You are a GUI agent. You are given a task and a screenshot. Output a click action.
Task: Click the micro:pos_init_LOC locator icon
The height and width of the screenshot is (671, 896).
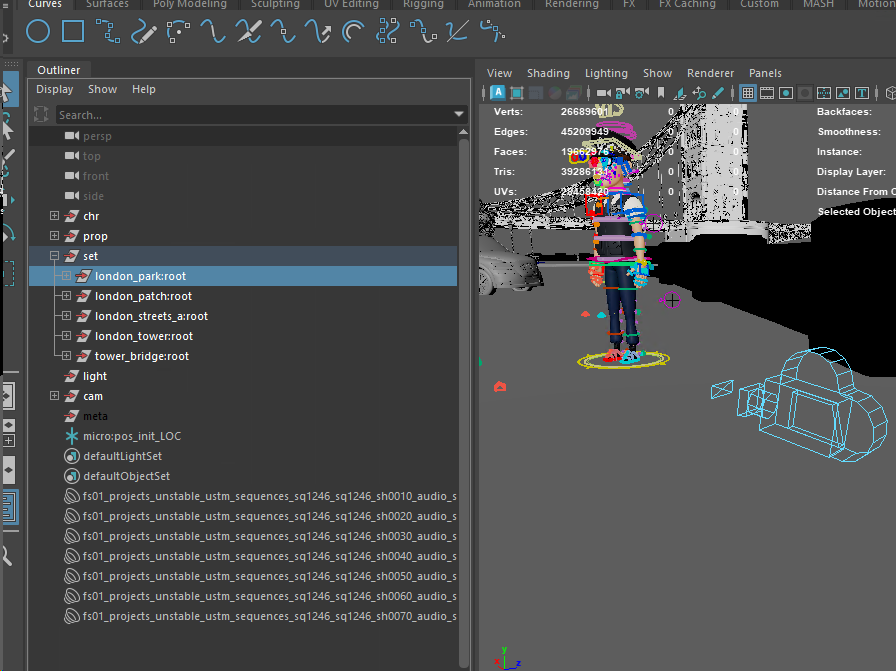click(71, 436)
